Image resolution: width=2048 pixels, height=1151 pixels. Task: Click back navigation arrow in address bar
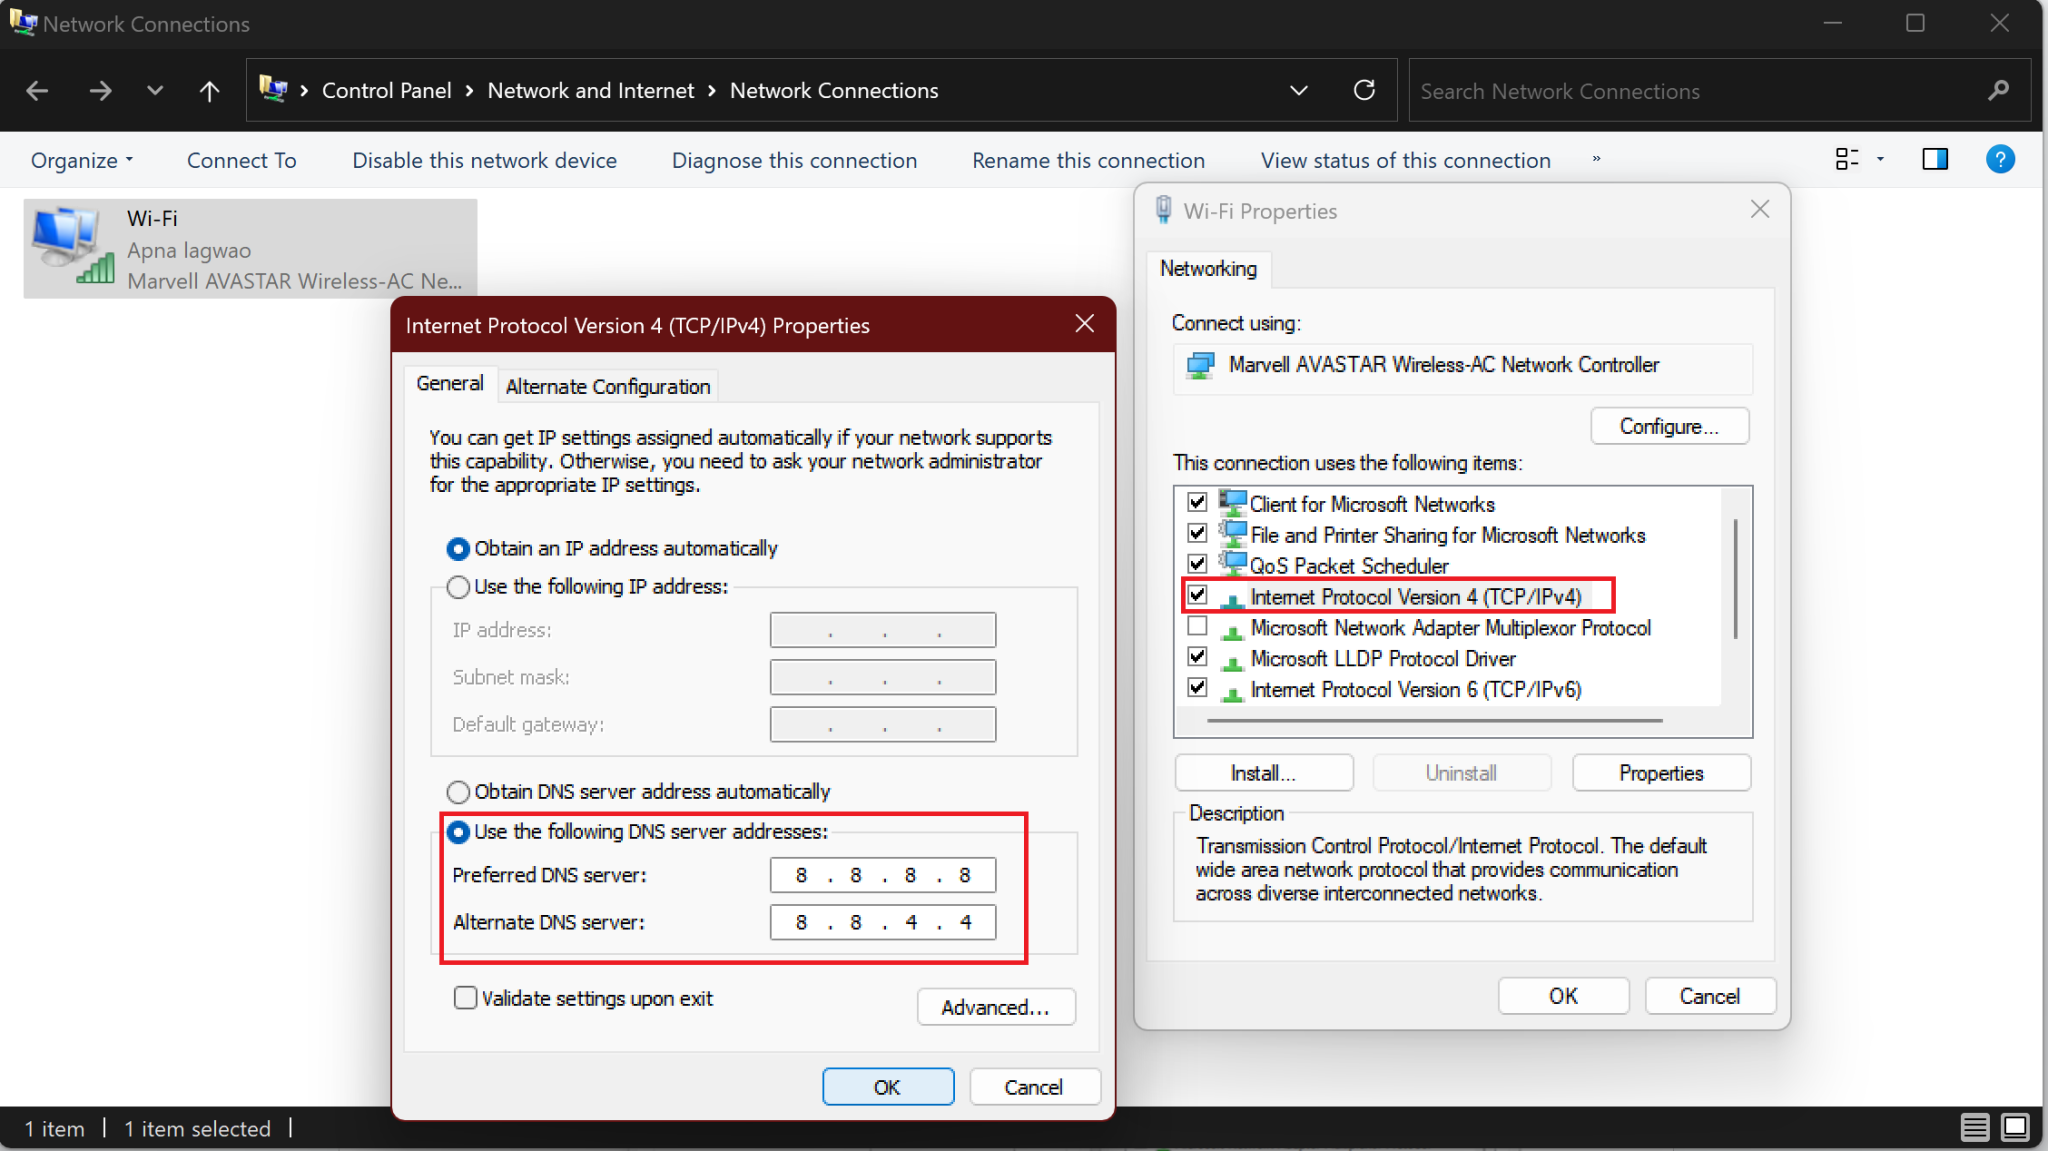coord(38,91)
